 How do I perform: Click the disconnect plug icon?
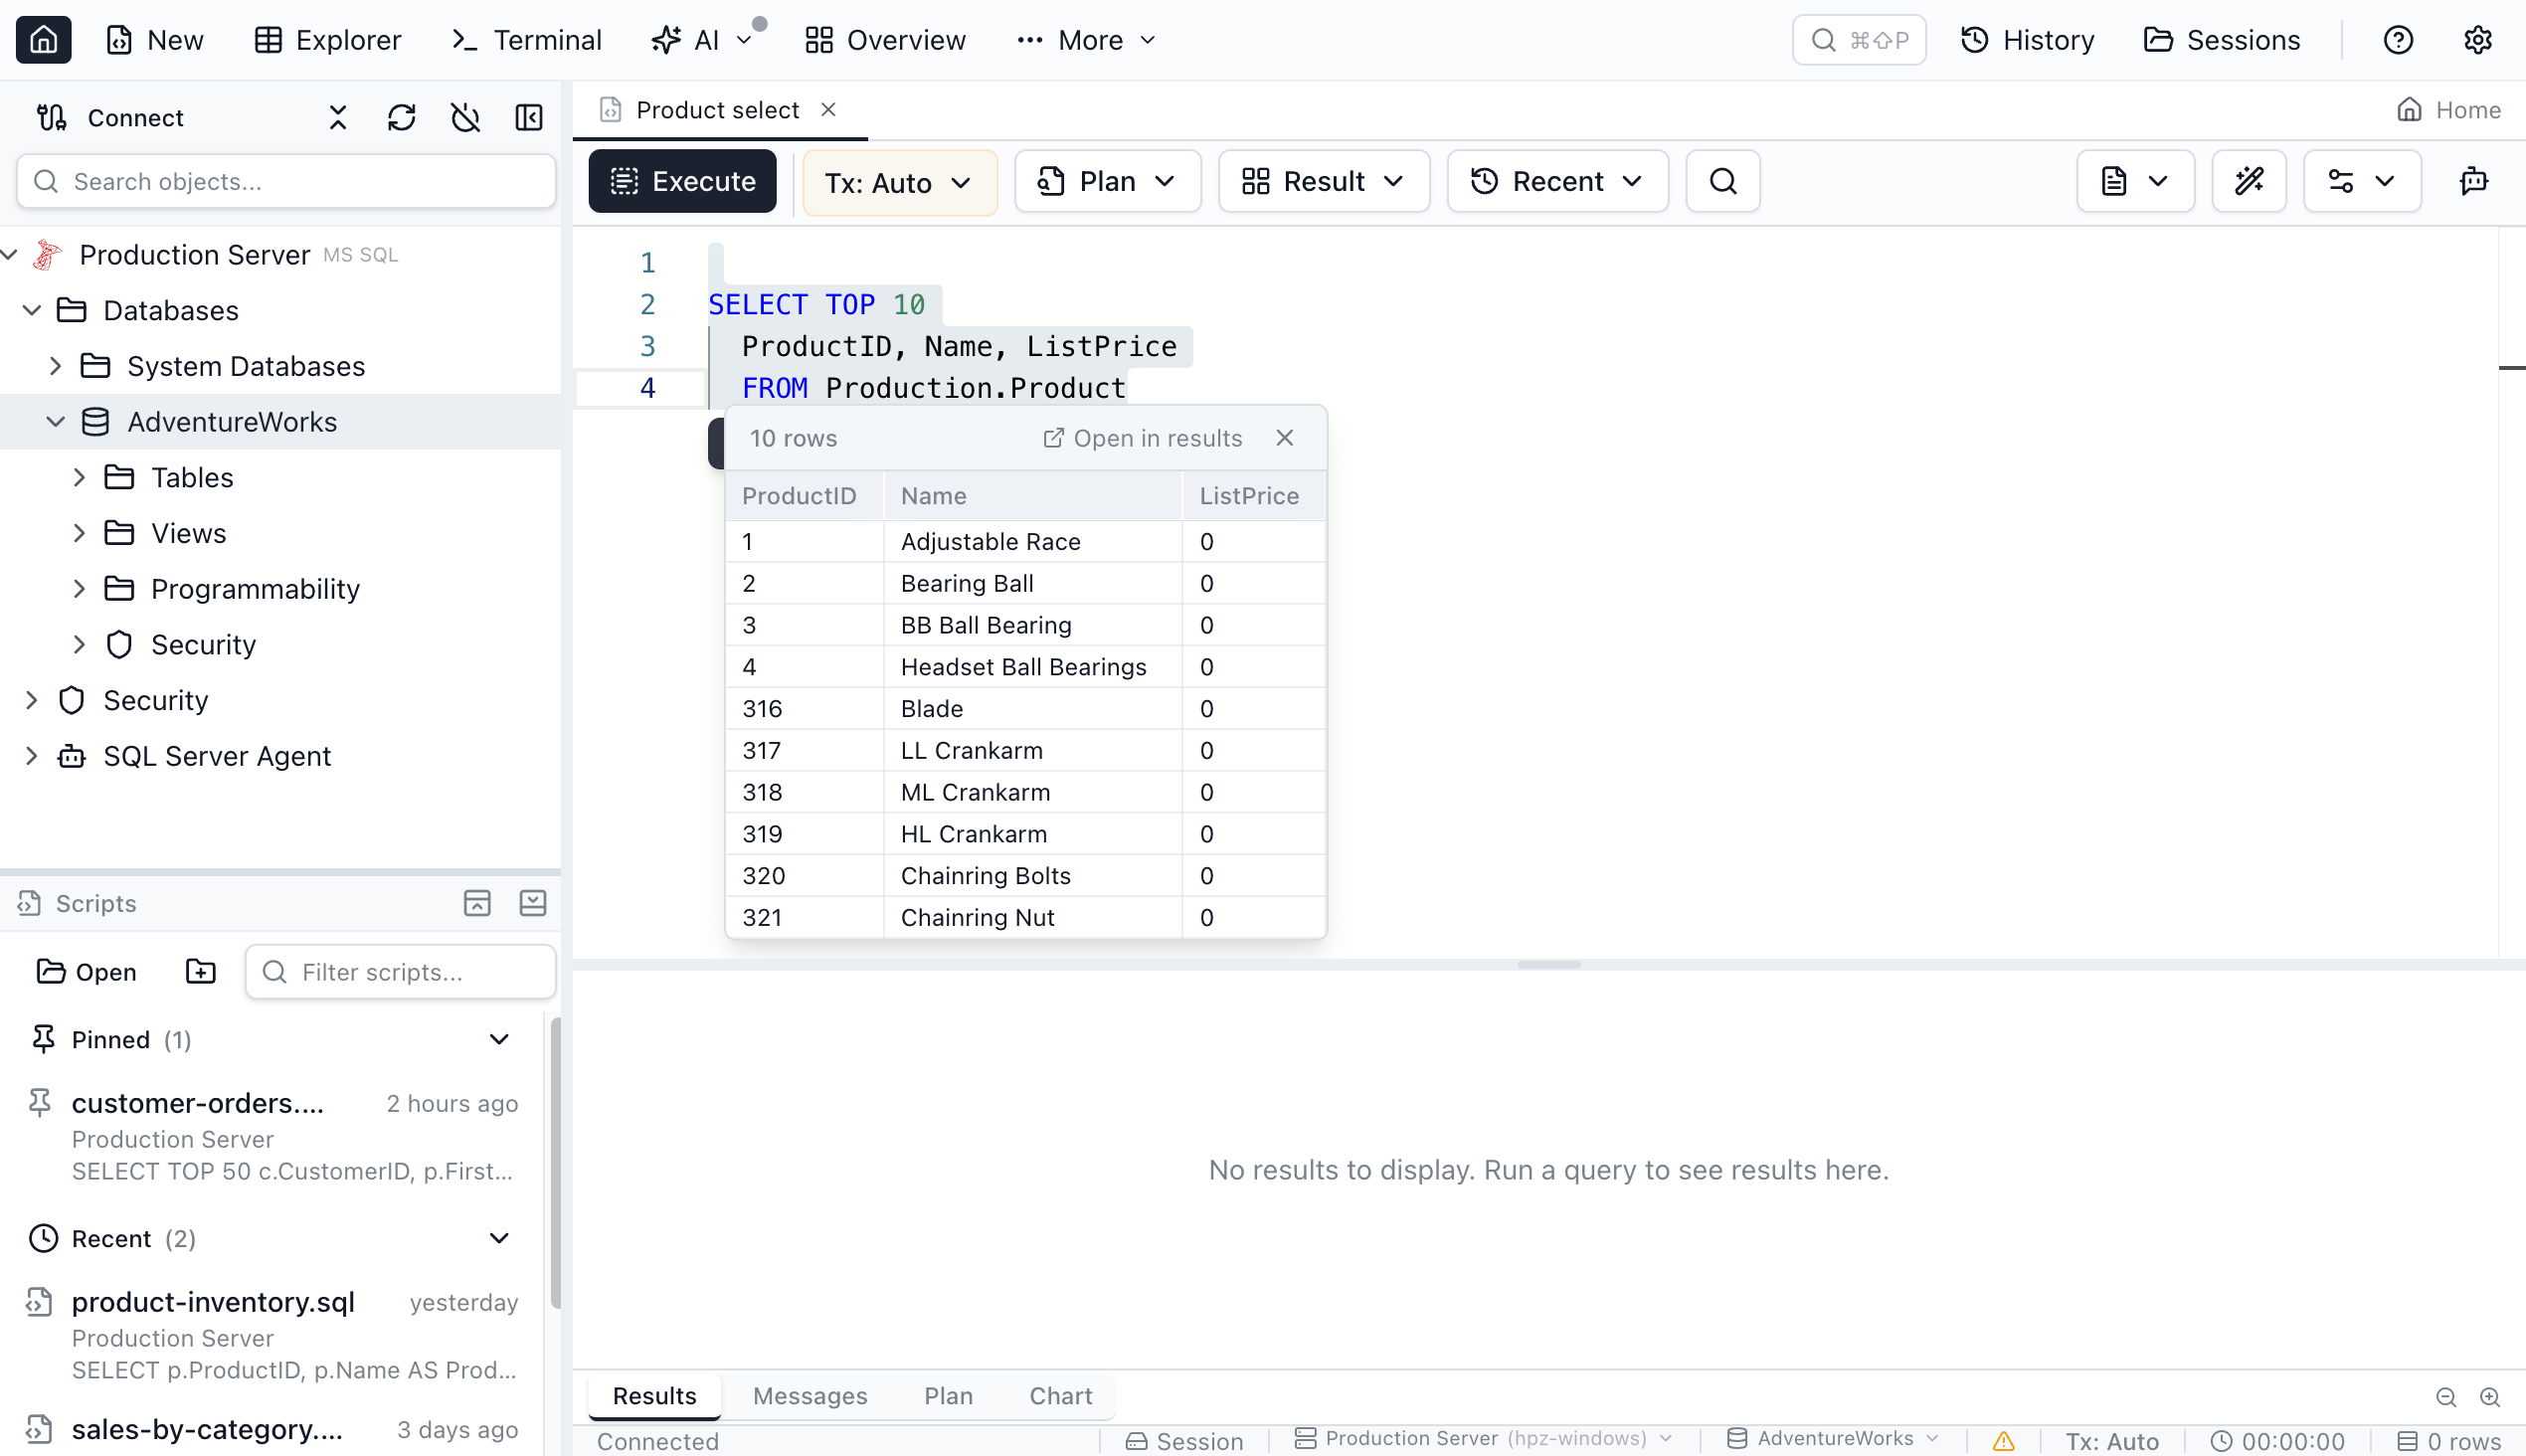pos(465,118)
